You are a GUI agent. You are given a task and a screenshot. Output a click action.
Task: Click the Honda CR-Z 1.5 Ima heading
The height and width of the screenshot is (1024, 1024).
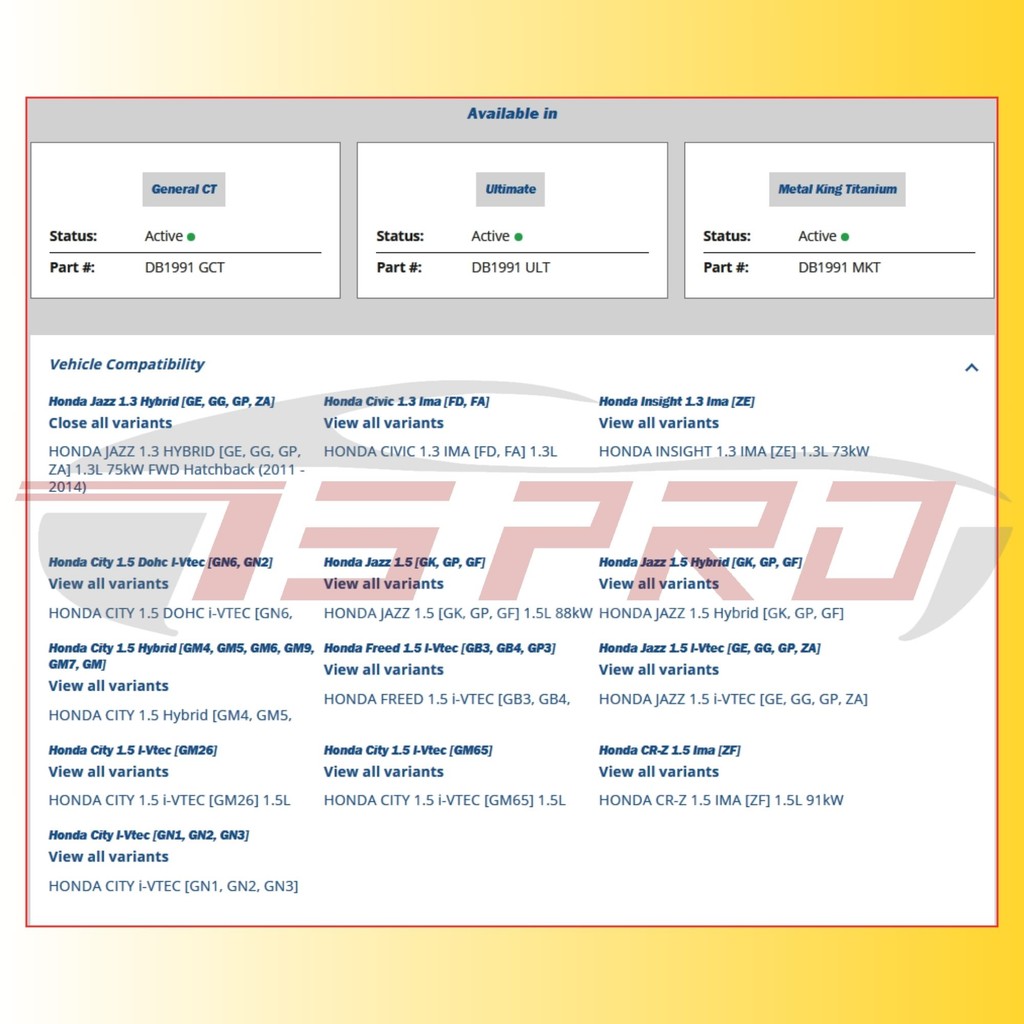(x=669, y=750)
